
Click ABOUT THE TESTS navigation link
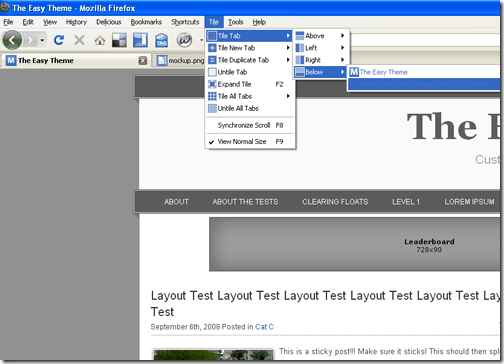(245, 202)
